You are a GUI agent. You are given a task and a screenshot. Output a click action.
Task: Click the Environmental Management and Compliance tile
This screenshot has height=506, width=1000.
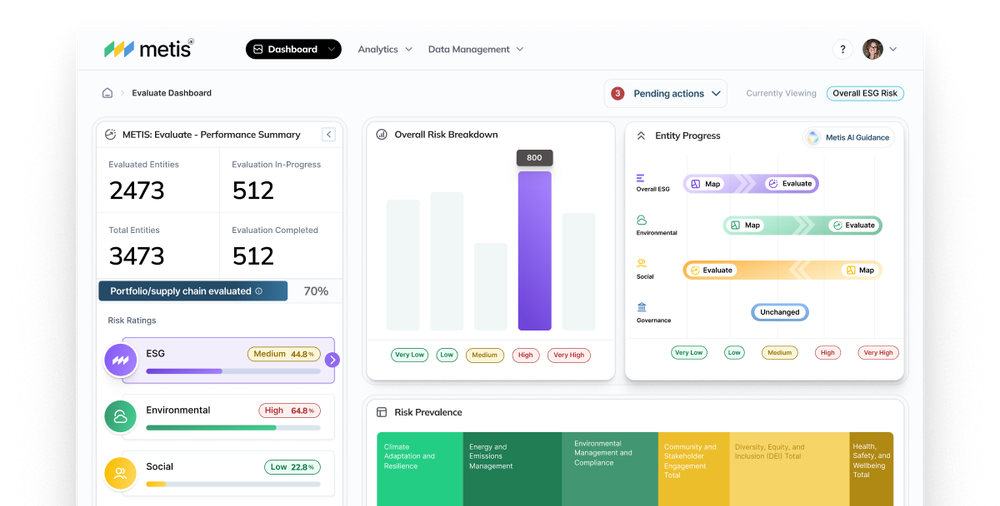[x=610, y=469]
